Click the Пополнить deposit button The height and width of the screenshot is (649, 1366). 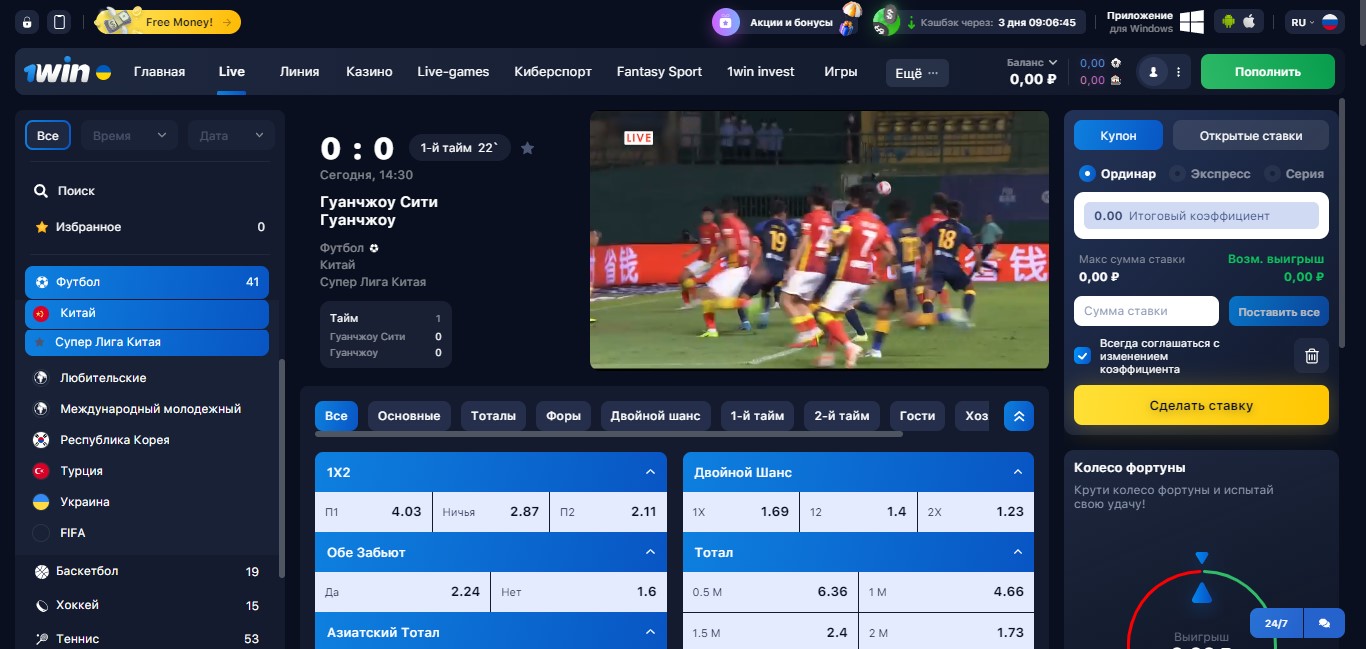pyautogui.click(x=1268, y=72)
